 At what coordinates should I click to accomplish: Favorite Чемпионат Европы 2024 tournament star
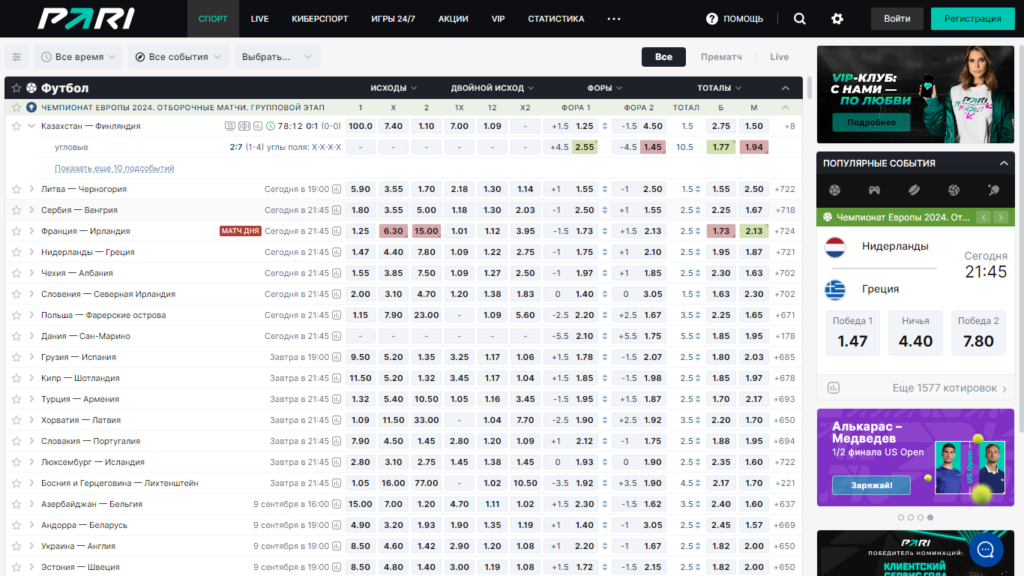(16, 107)
